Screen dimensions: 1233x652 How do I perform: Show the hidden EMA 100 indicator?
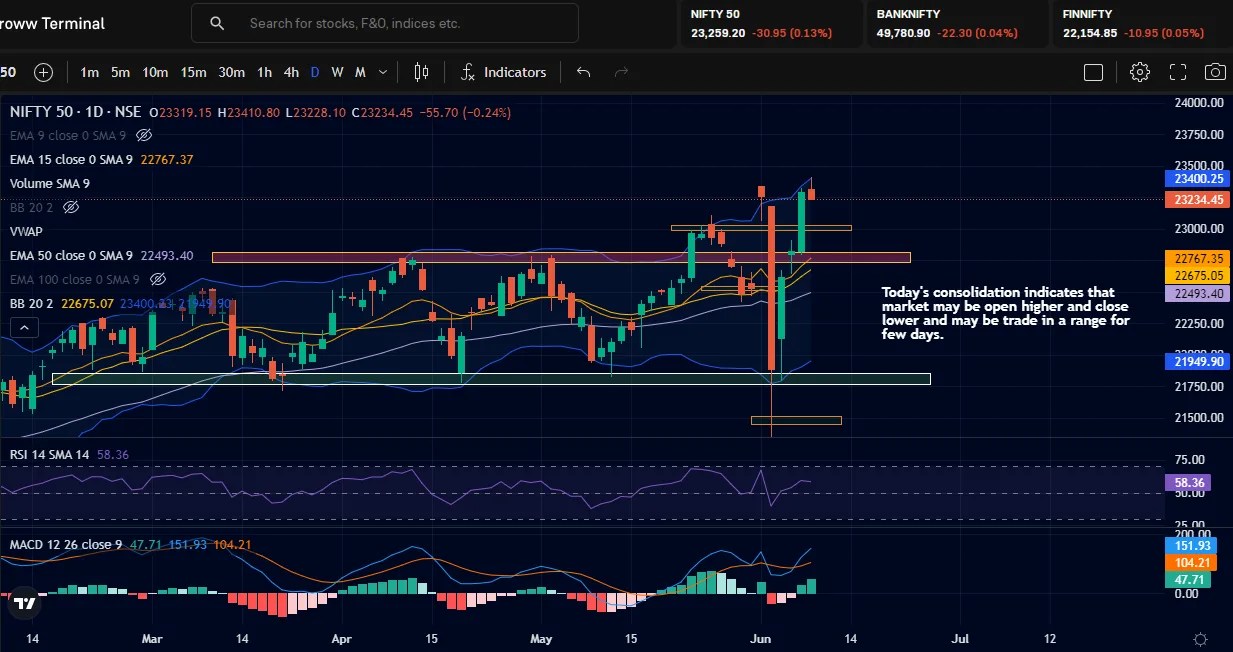[x=157, y=279]
